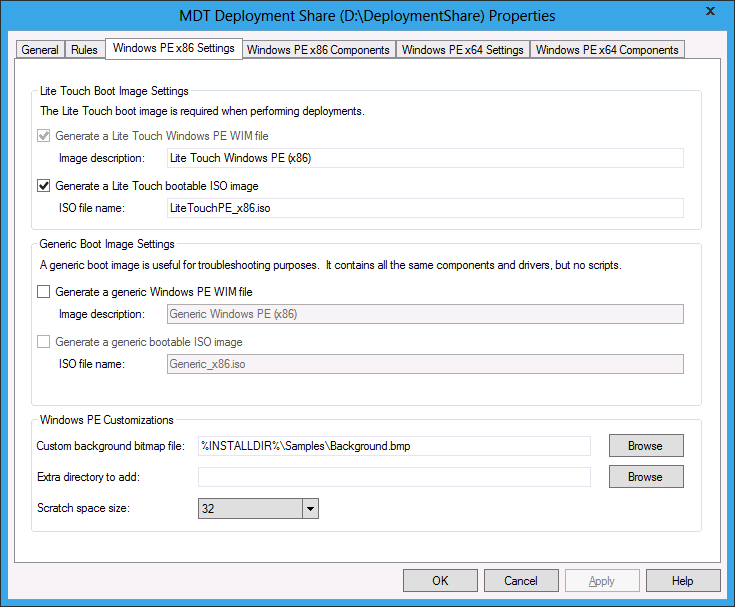Browse for custom background bitmap file
735x607 pixels.
(x=646, y=445)
